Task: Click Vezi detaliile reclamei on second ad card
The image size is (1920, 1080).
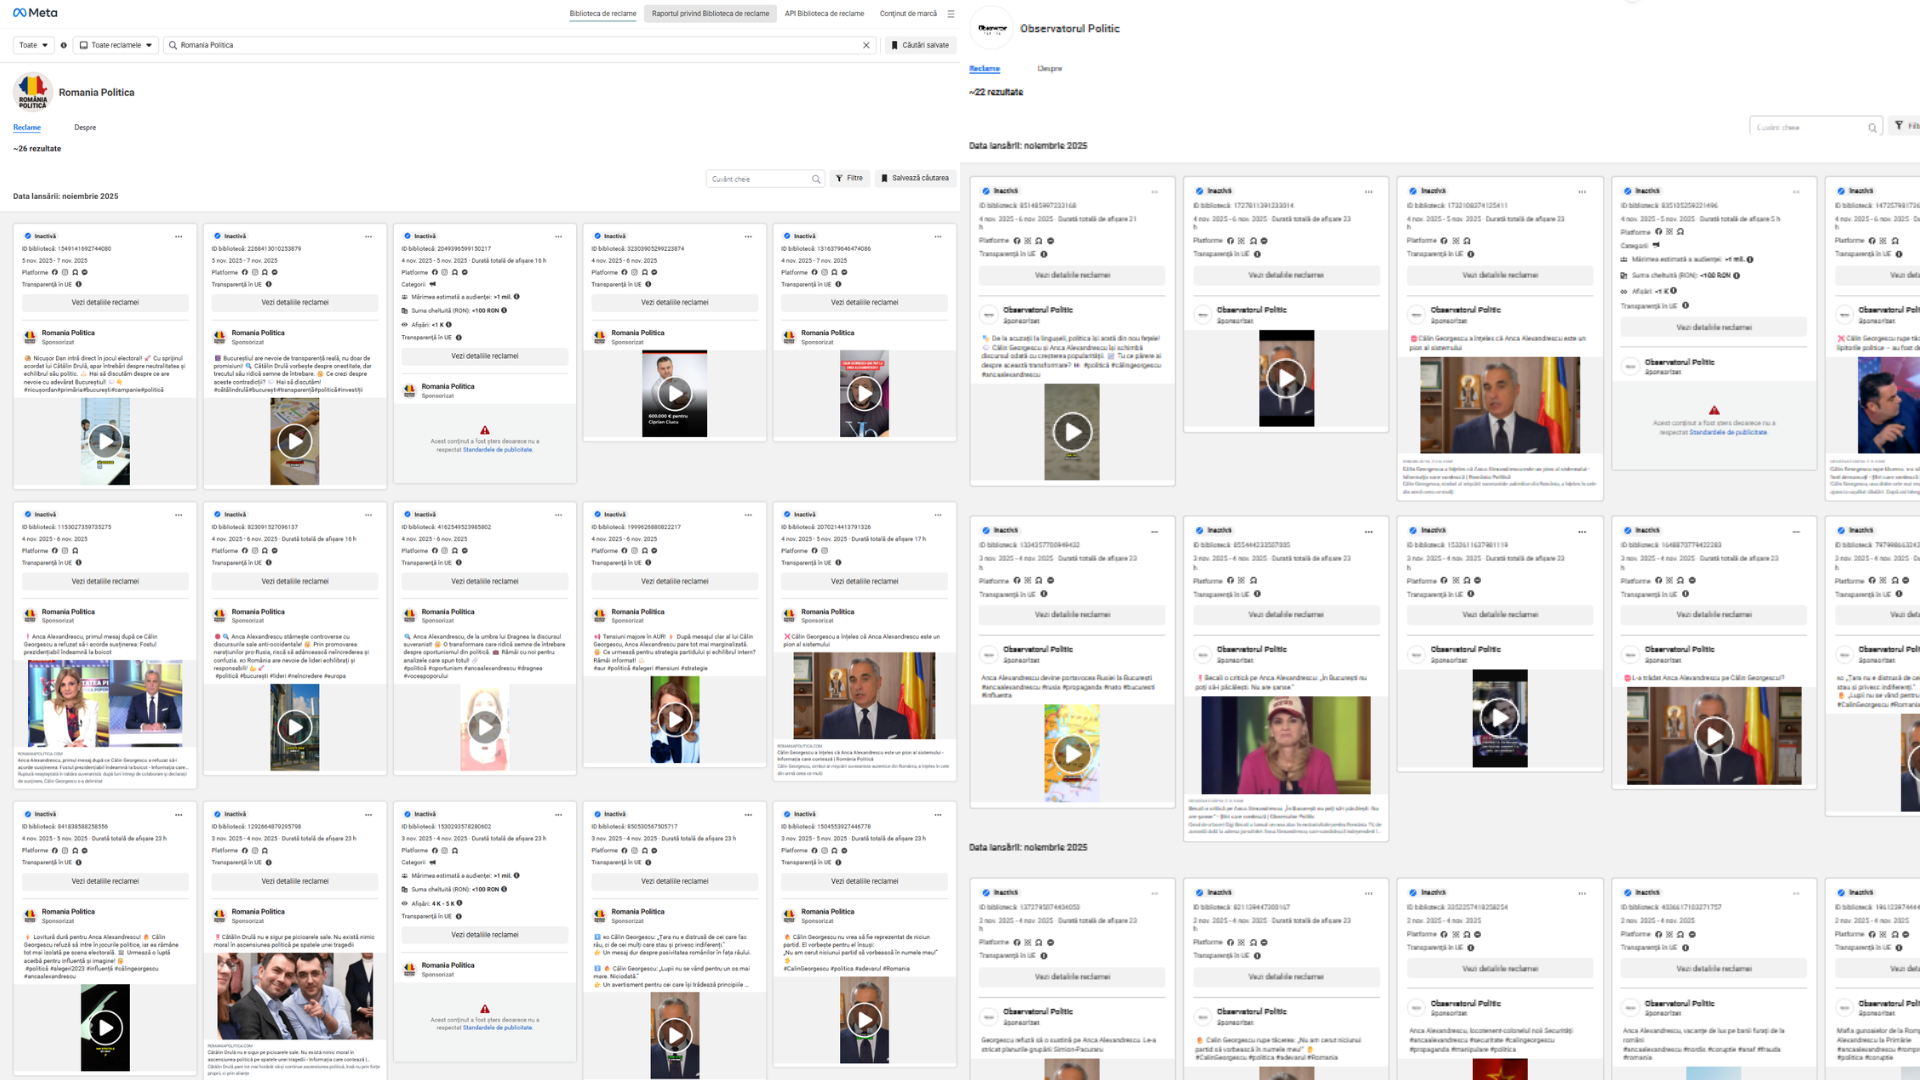Action: point(295,302)
